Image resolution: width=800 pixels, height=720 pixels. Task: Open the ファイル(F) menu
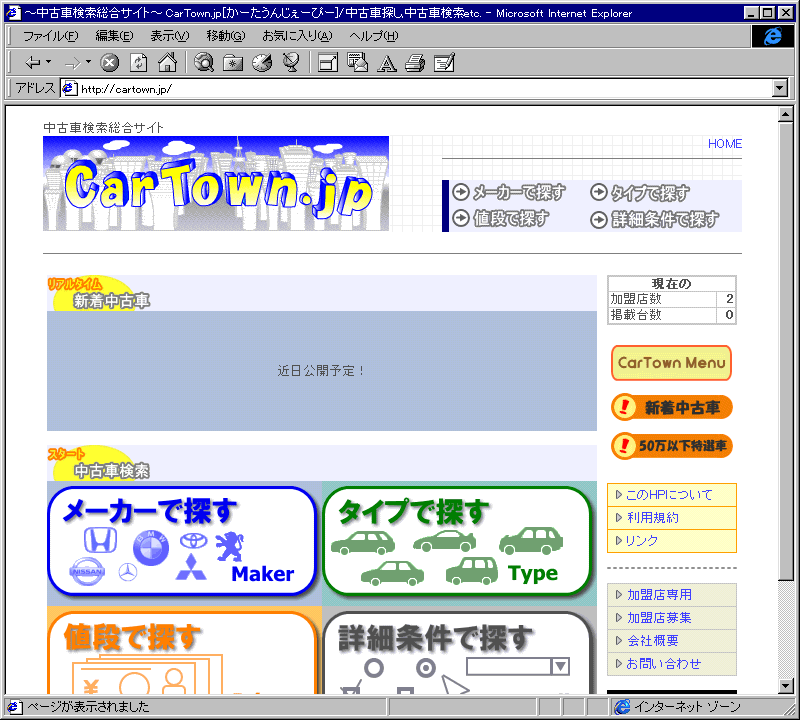51,36
